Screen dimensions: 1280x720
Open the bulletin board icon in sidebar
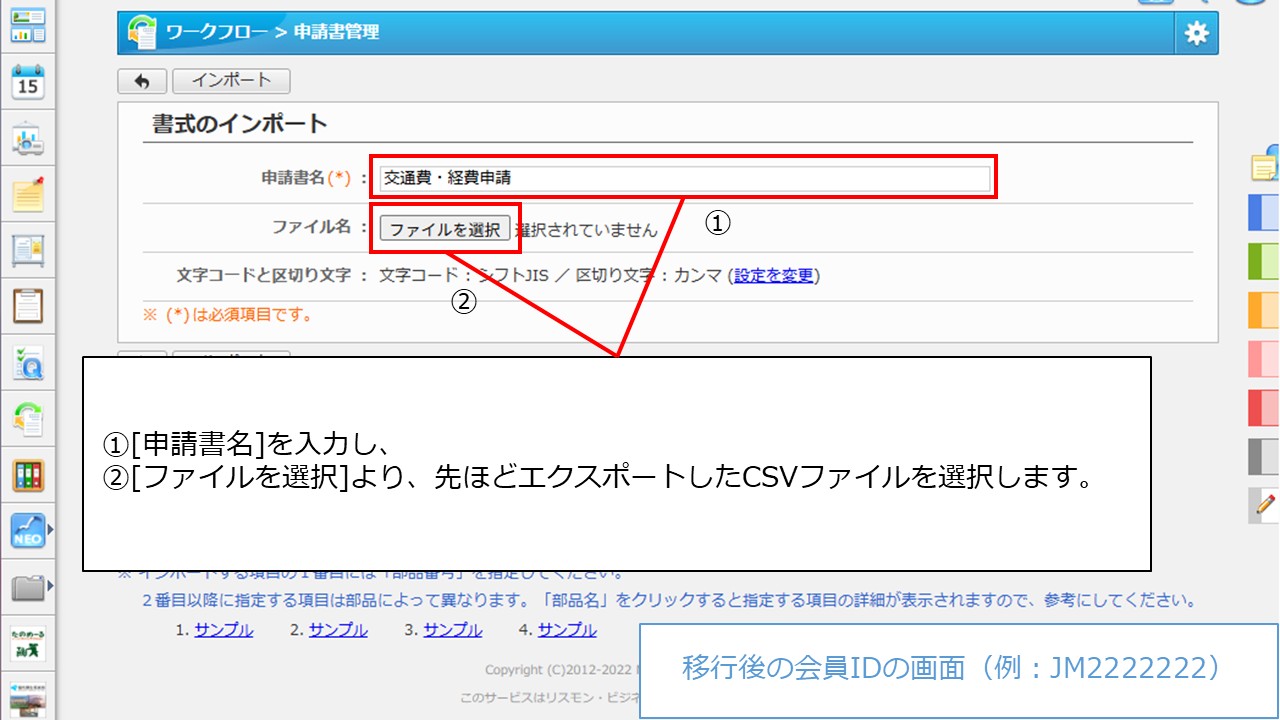click(27, 250)
